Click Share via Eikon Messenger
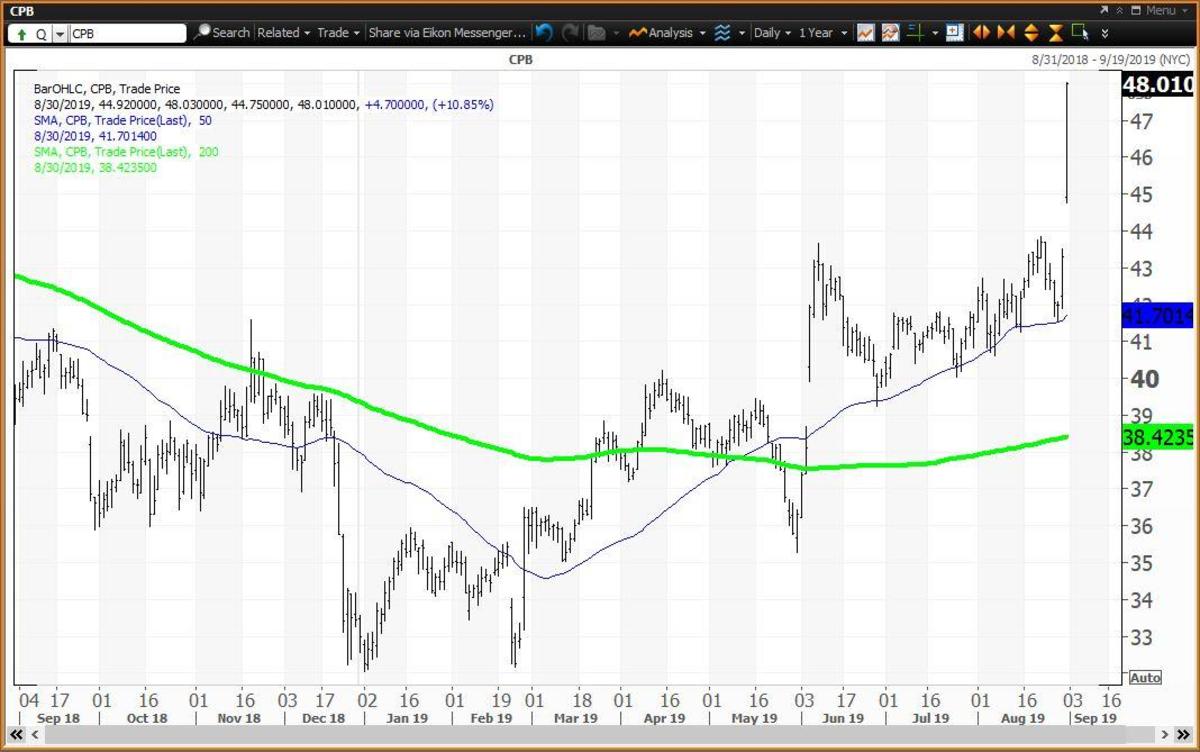This screenshot has width=1200, height=752. point(445,33)
